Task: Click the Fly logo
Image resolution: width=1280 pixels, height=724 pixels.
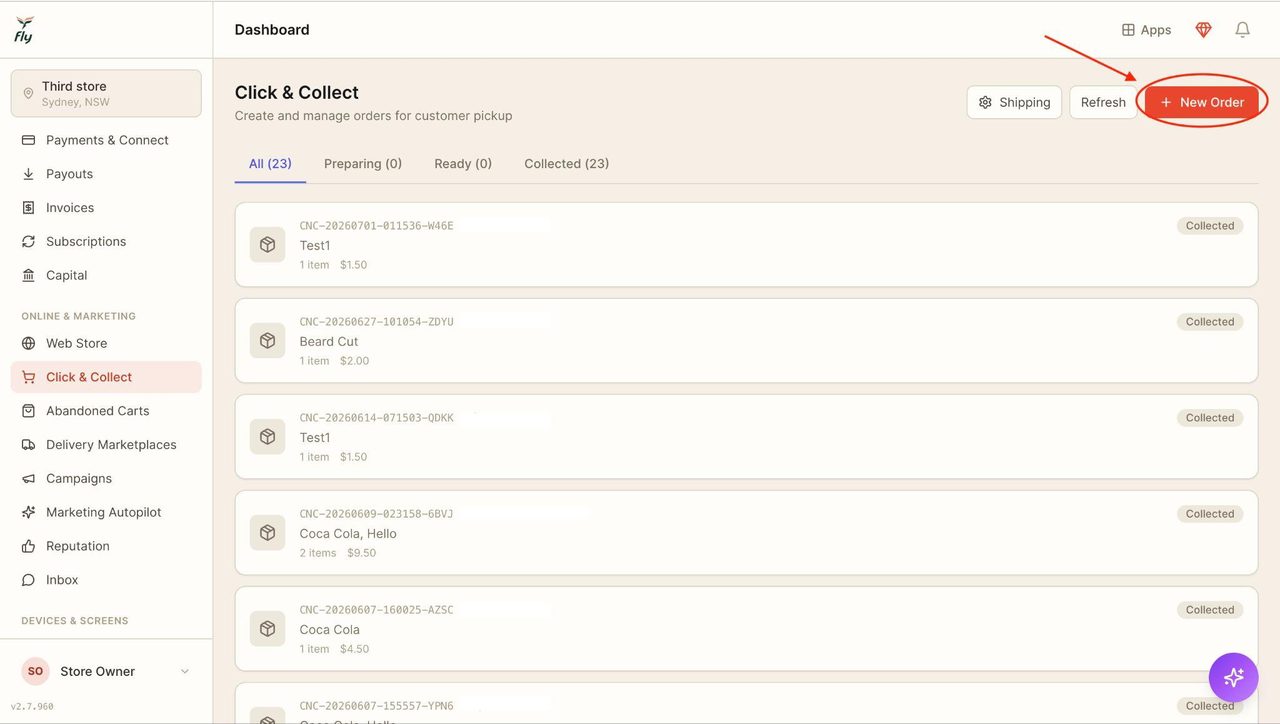Action: 24,29
